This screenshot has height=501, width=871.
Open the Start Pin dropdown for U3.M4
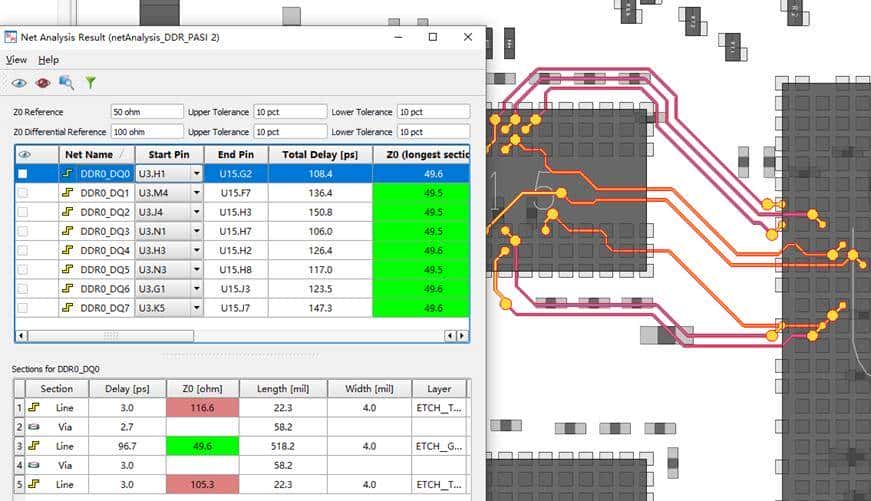197,193
